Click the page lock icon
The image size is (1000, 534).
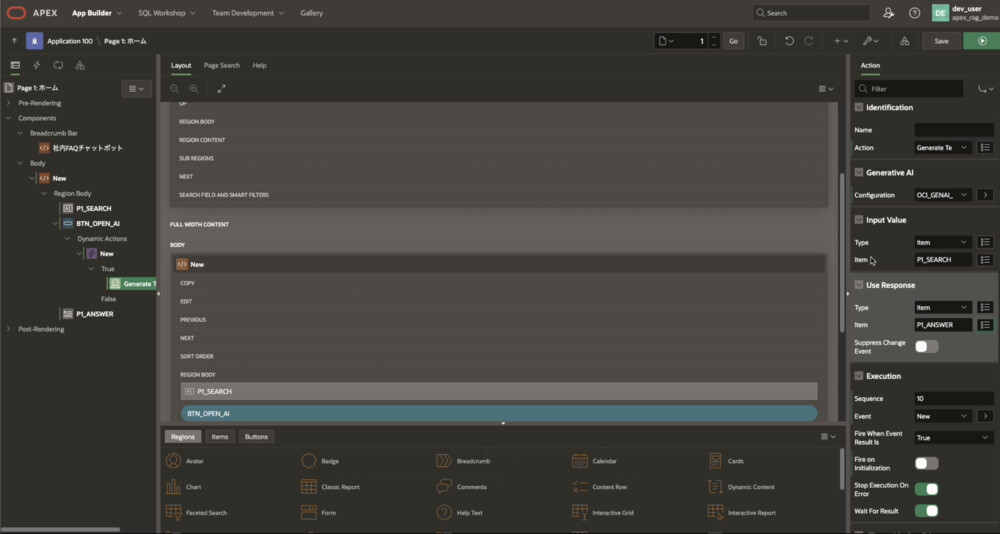762,41
